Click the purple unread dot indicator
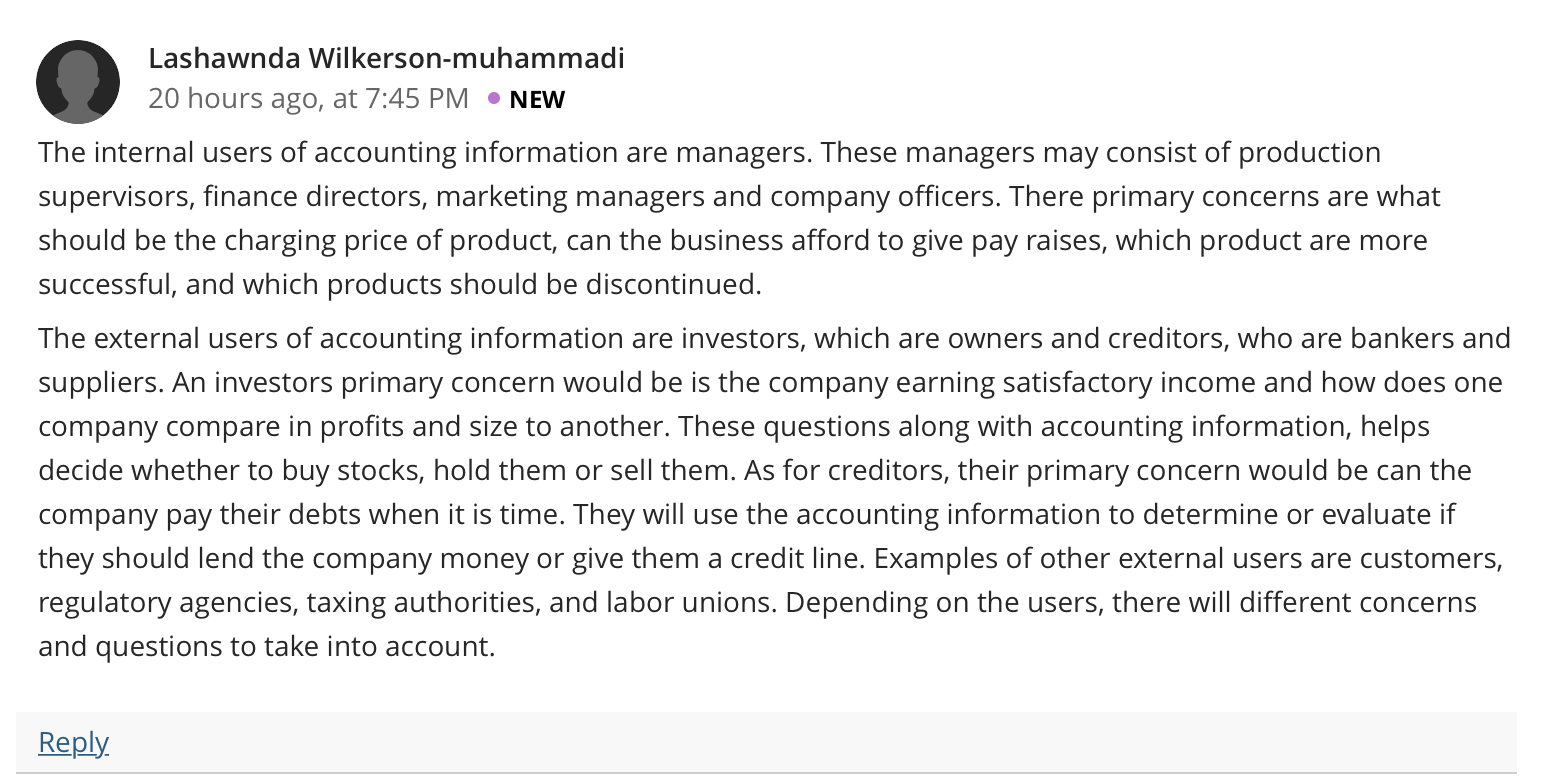This screenshot has height=778, width=1544. [x=494, y=98]
